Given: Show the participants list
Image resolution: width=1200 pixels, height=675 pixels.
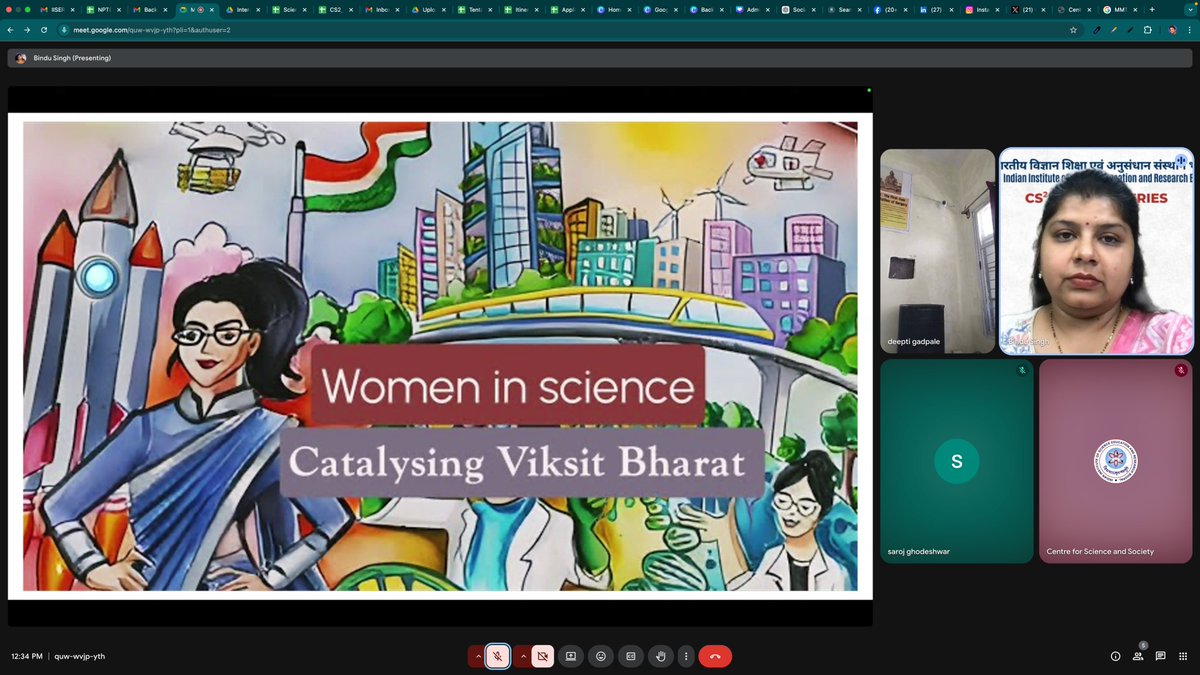Looking at the screenshot, I should pyautogui.click(x=1138, y=656).
